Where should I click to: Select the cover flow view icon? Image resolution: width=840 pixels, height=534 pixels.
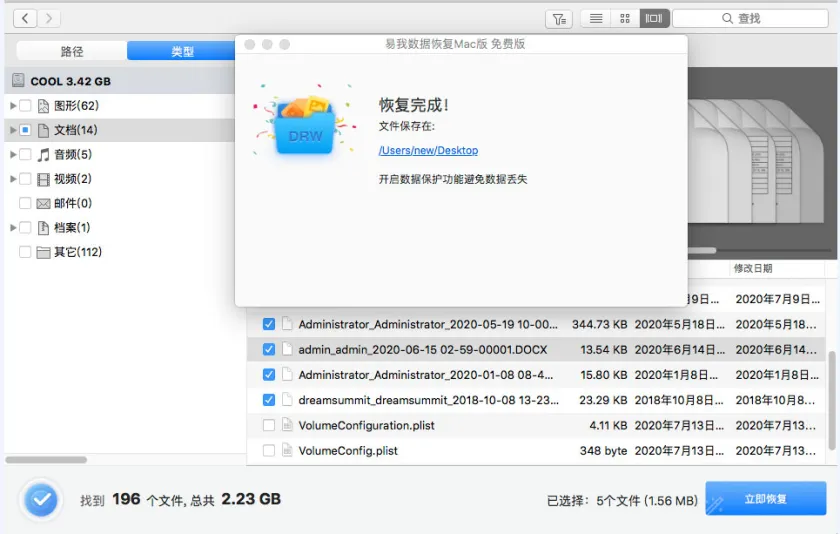pos(654,19)
